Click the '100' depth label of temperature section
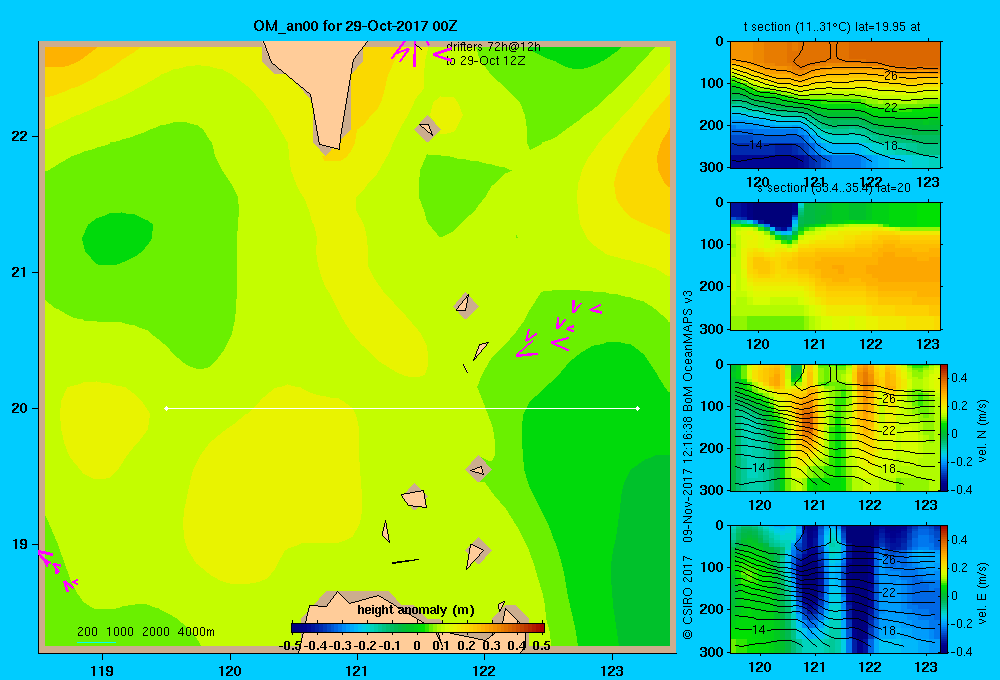Screen dimensions: 1000x680 point(711,83)
